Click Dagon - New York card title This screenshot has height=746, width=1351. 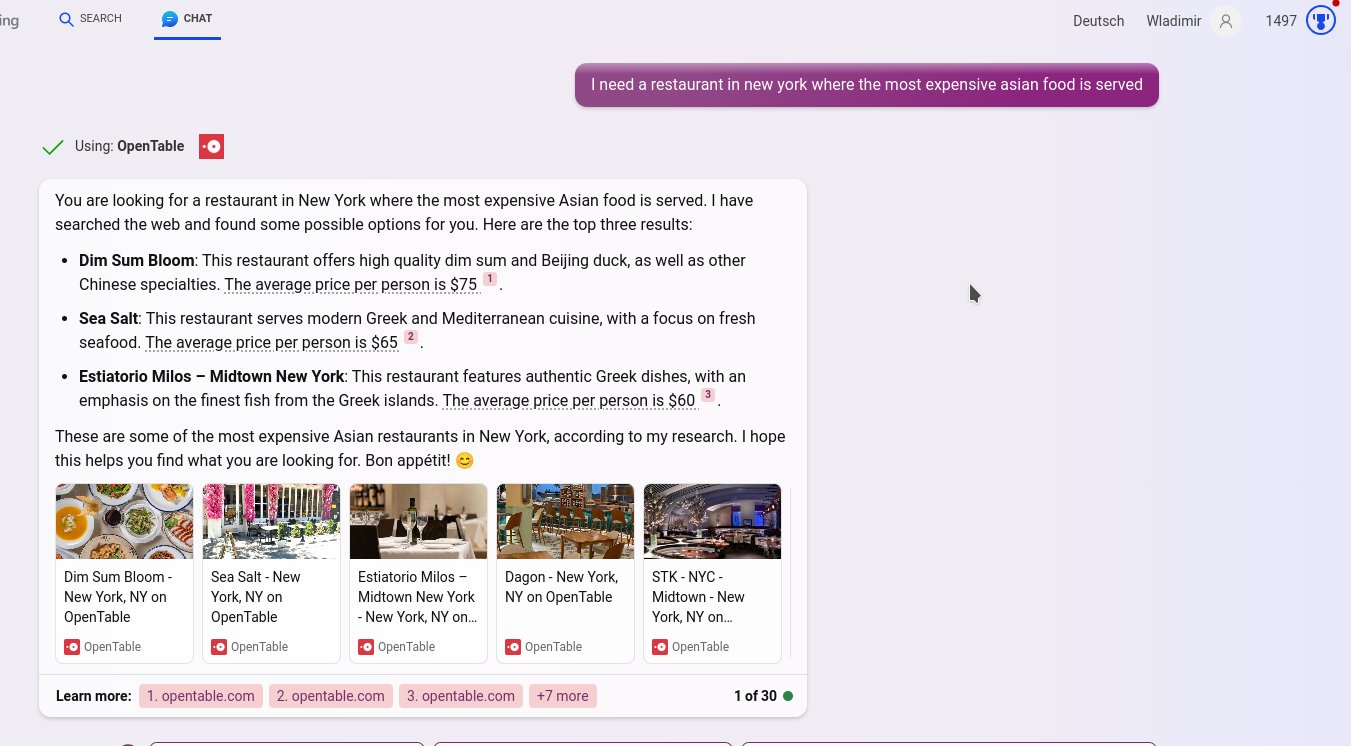(x=561, y=587)
